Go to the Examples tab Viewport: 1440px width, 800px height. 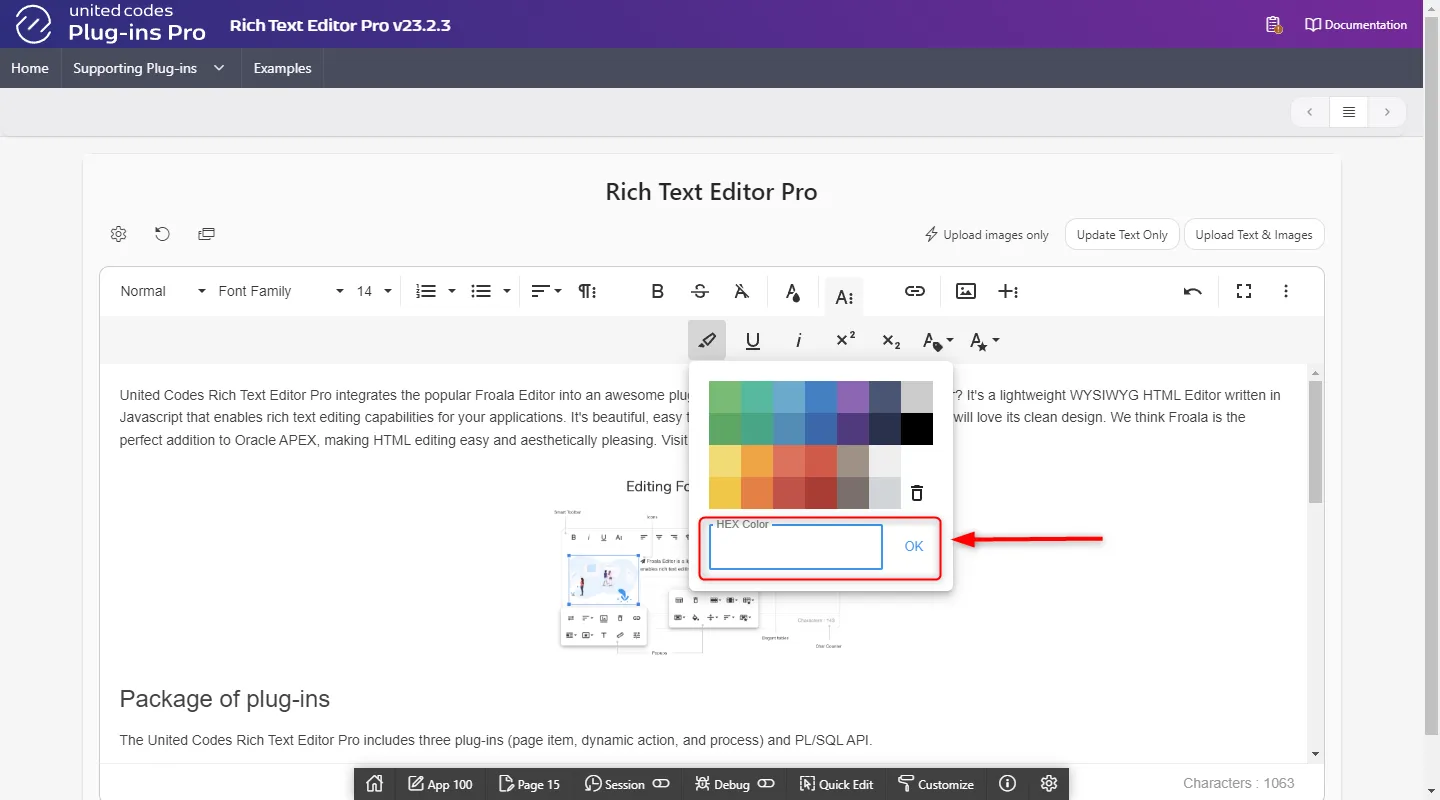[x=282, y=68]
